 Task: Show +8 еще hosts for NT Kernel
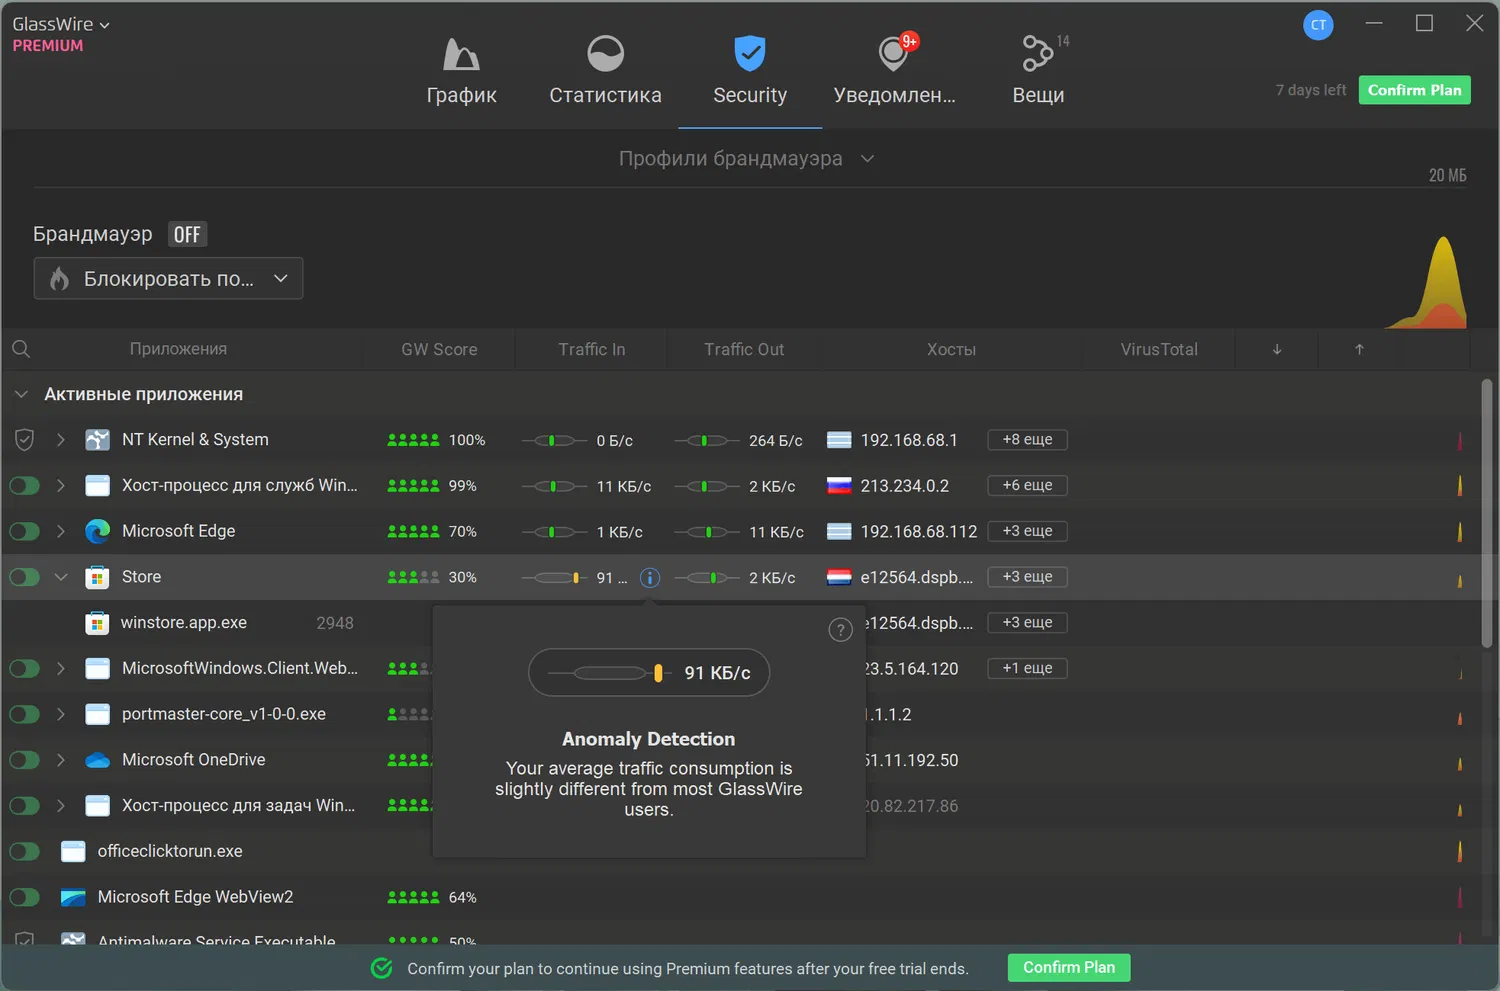[x=1027, y=440]
